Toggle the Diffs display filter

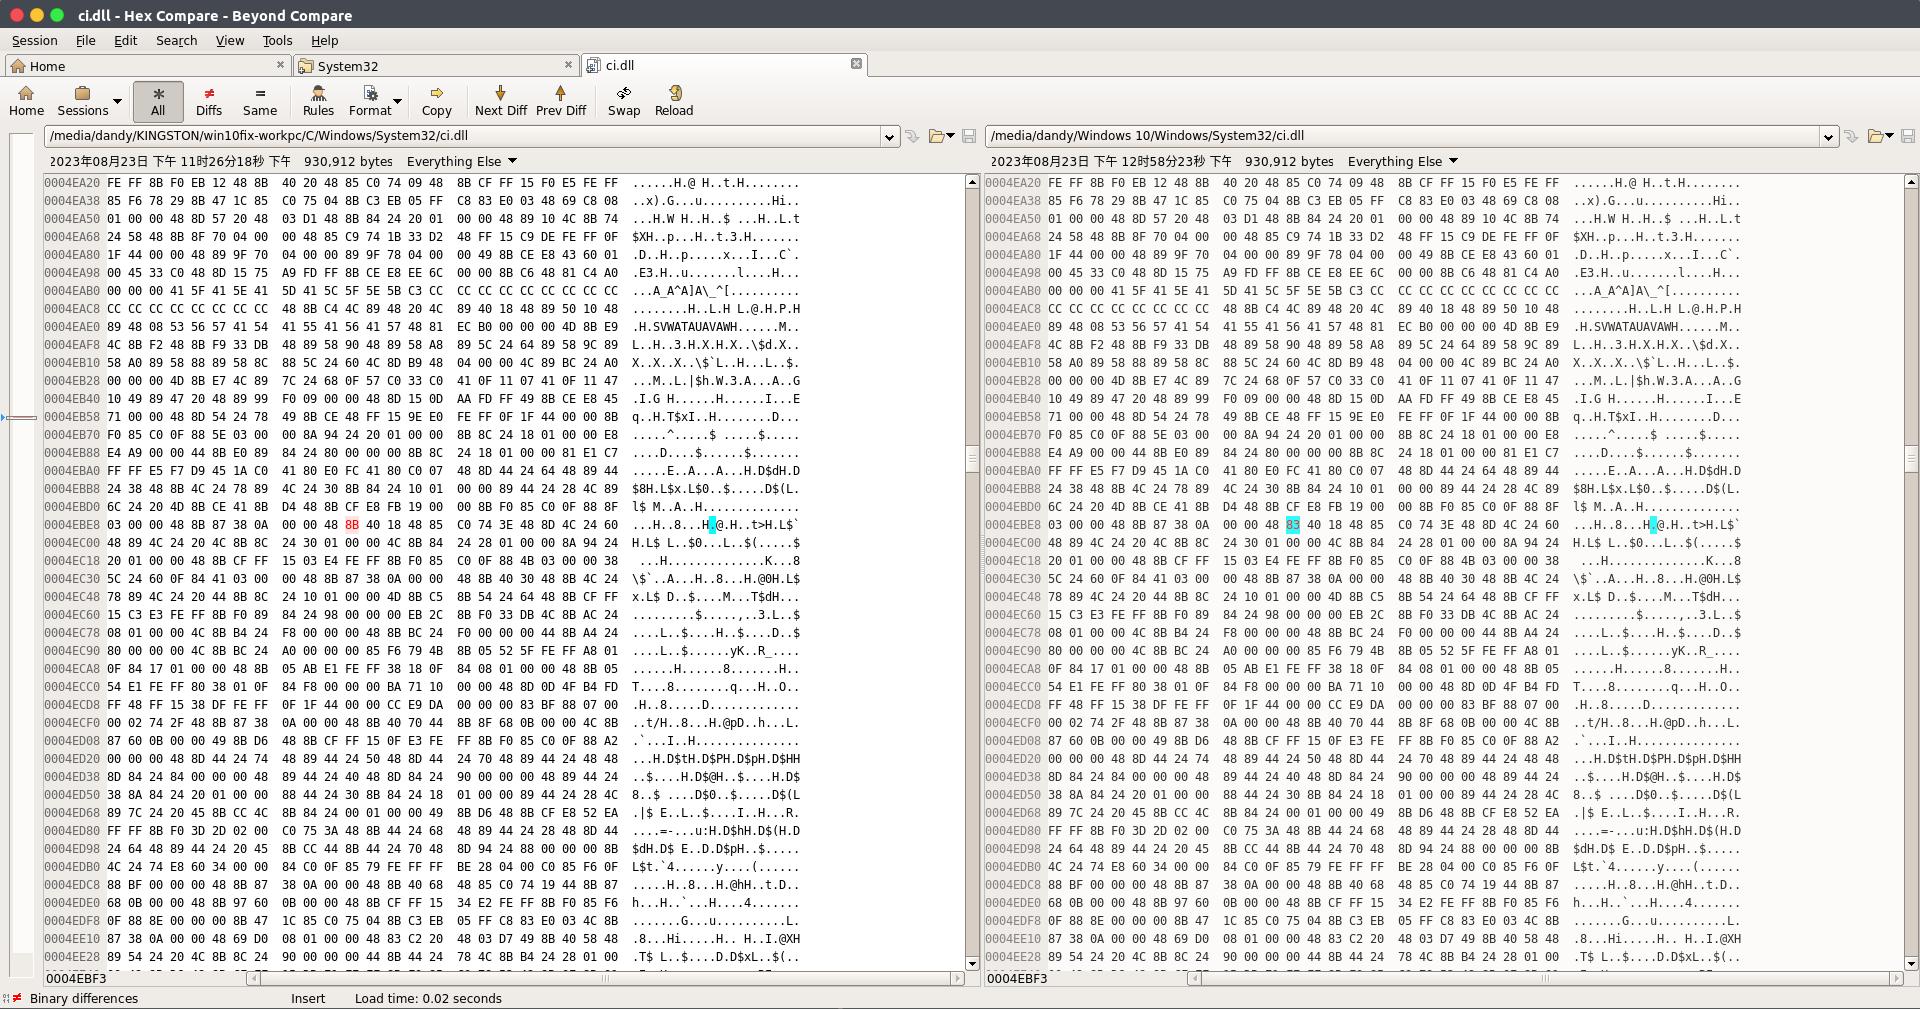click(x=208, y=100)
